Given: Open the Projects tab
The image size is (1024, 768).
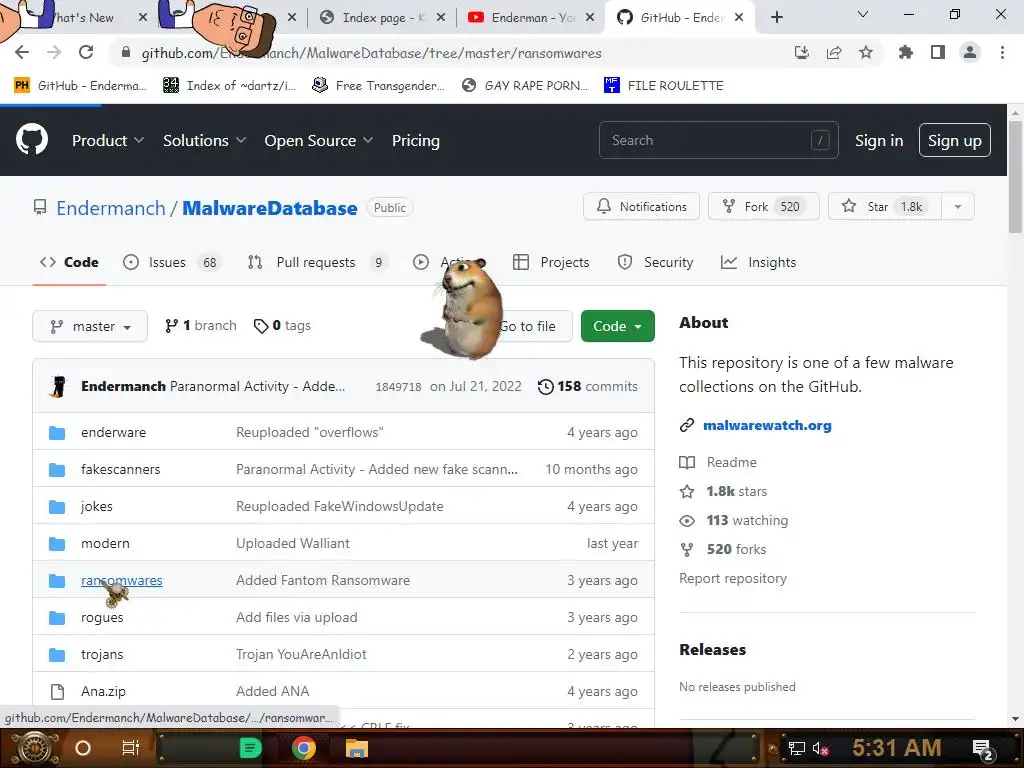Looking at the screenshot, I should point(551,262).
